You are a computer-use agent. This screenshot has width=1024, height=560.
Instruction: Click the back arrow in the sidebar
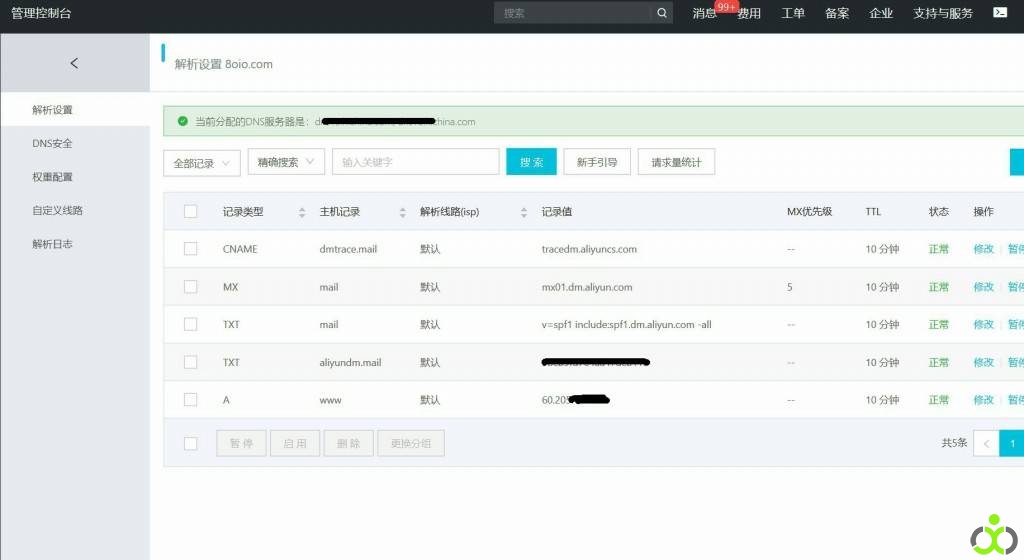tap(74, 63)
